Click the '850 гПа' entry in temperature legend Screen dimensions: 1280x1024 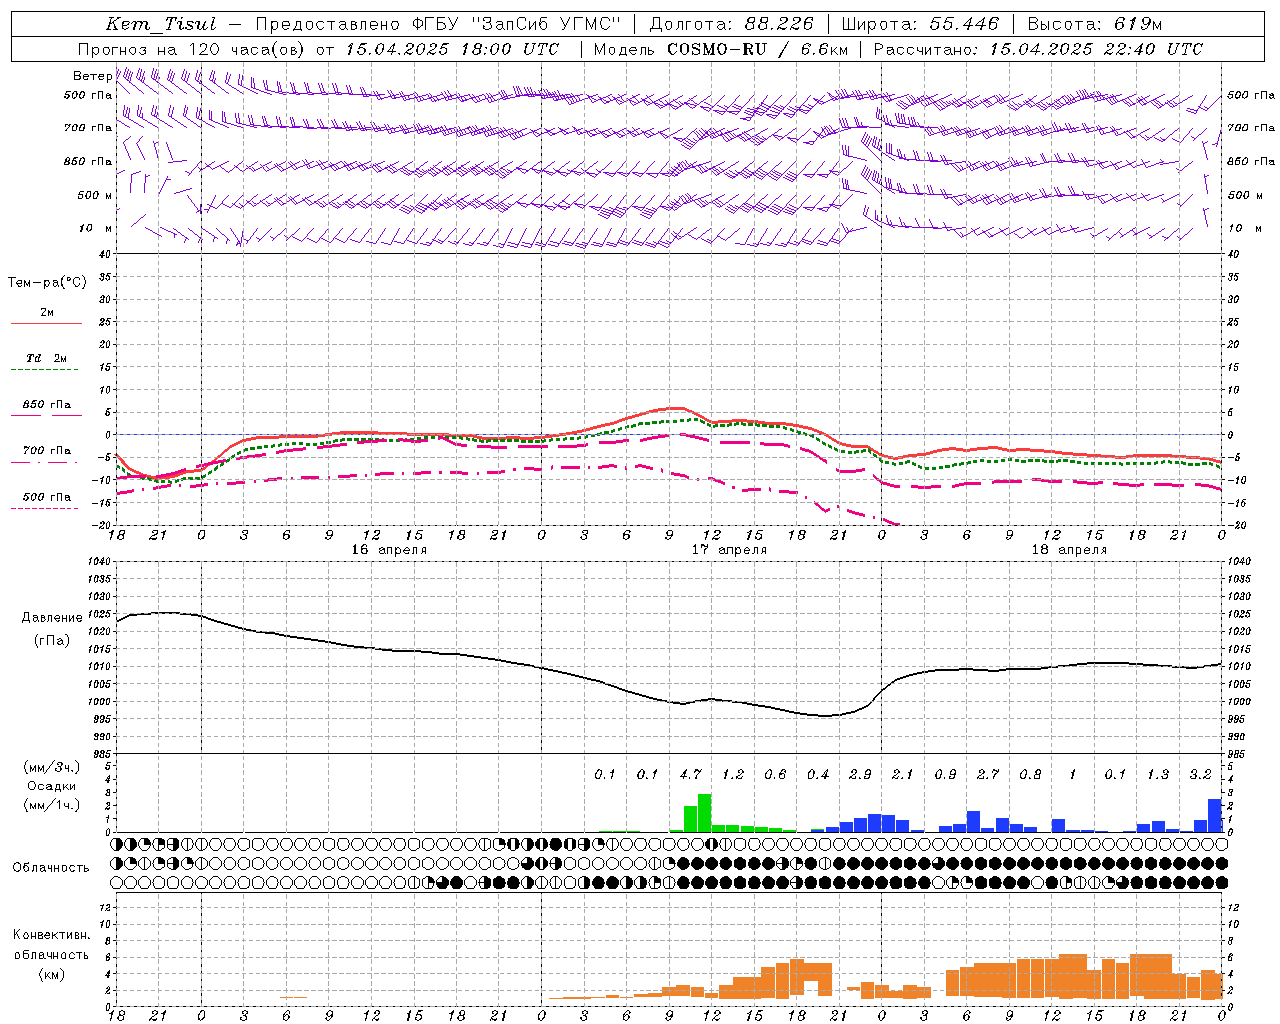click(47, 405)
